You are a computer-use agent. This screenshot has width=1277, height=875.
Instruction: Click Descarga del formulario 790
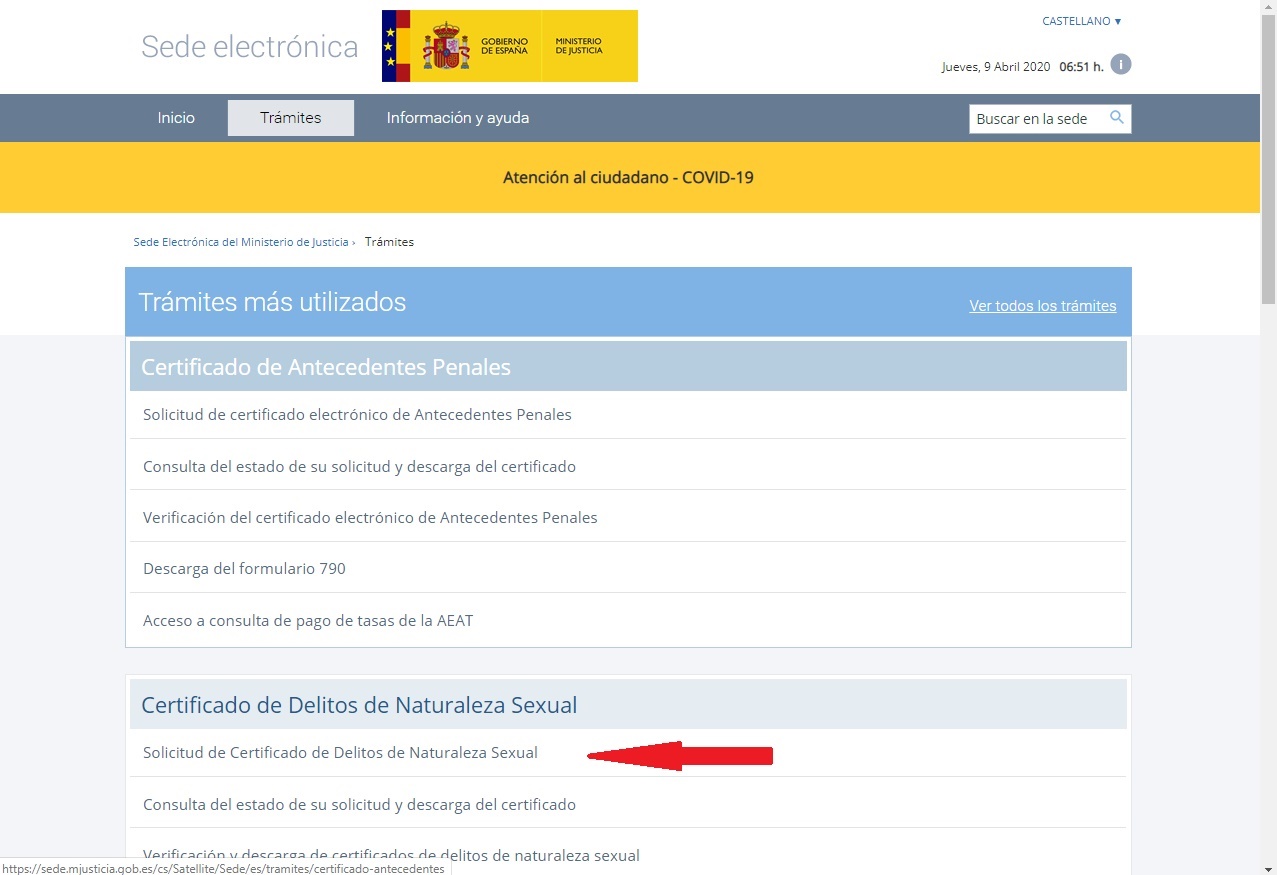244,569
